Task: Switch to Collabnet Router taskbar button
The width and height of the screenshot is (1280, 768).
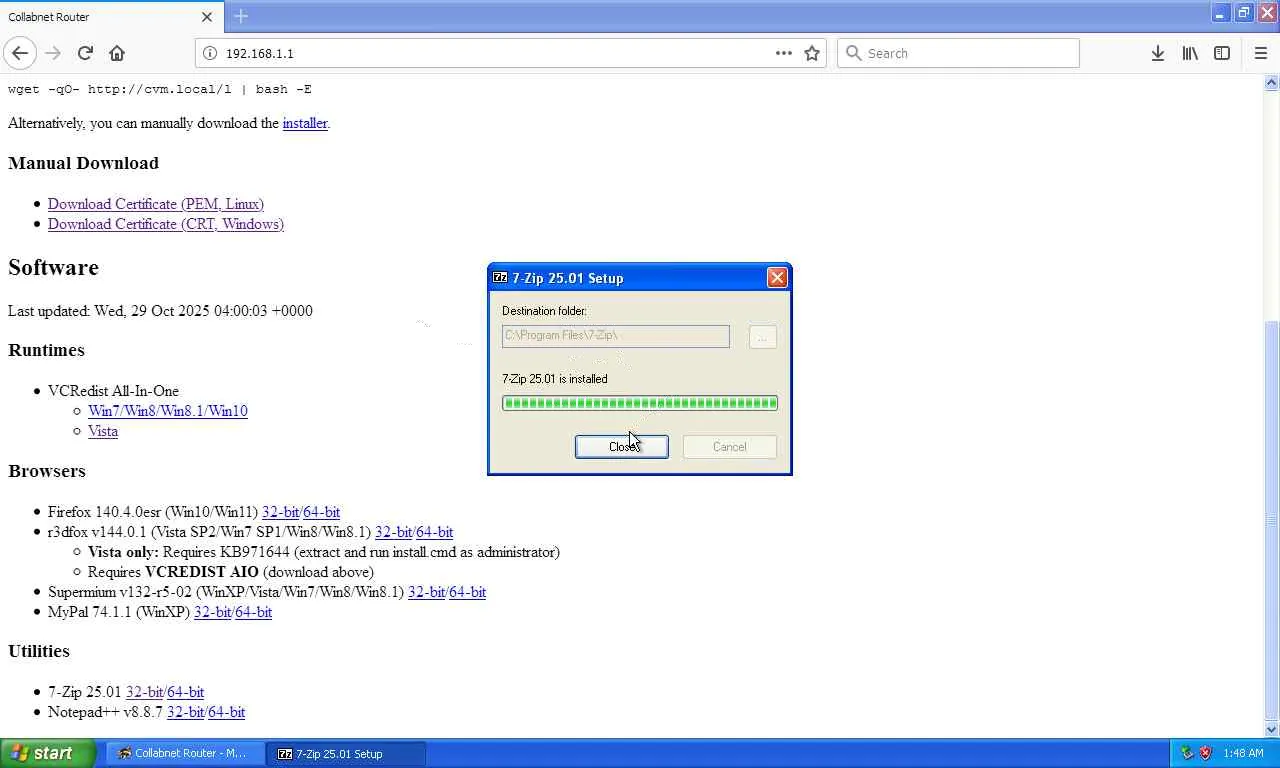Action: point(185,754)
